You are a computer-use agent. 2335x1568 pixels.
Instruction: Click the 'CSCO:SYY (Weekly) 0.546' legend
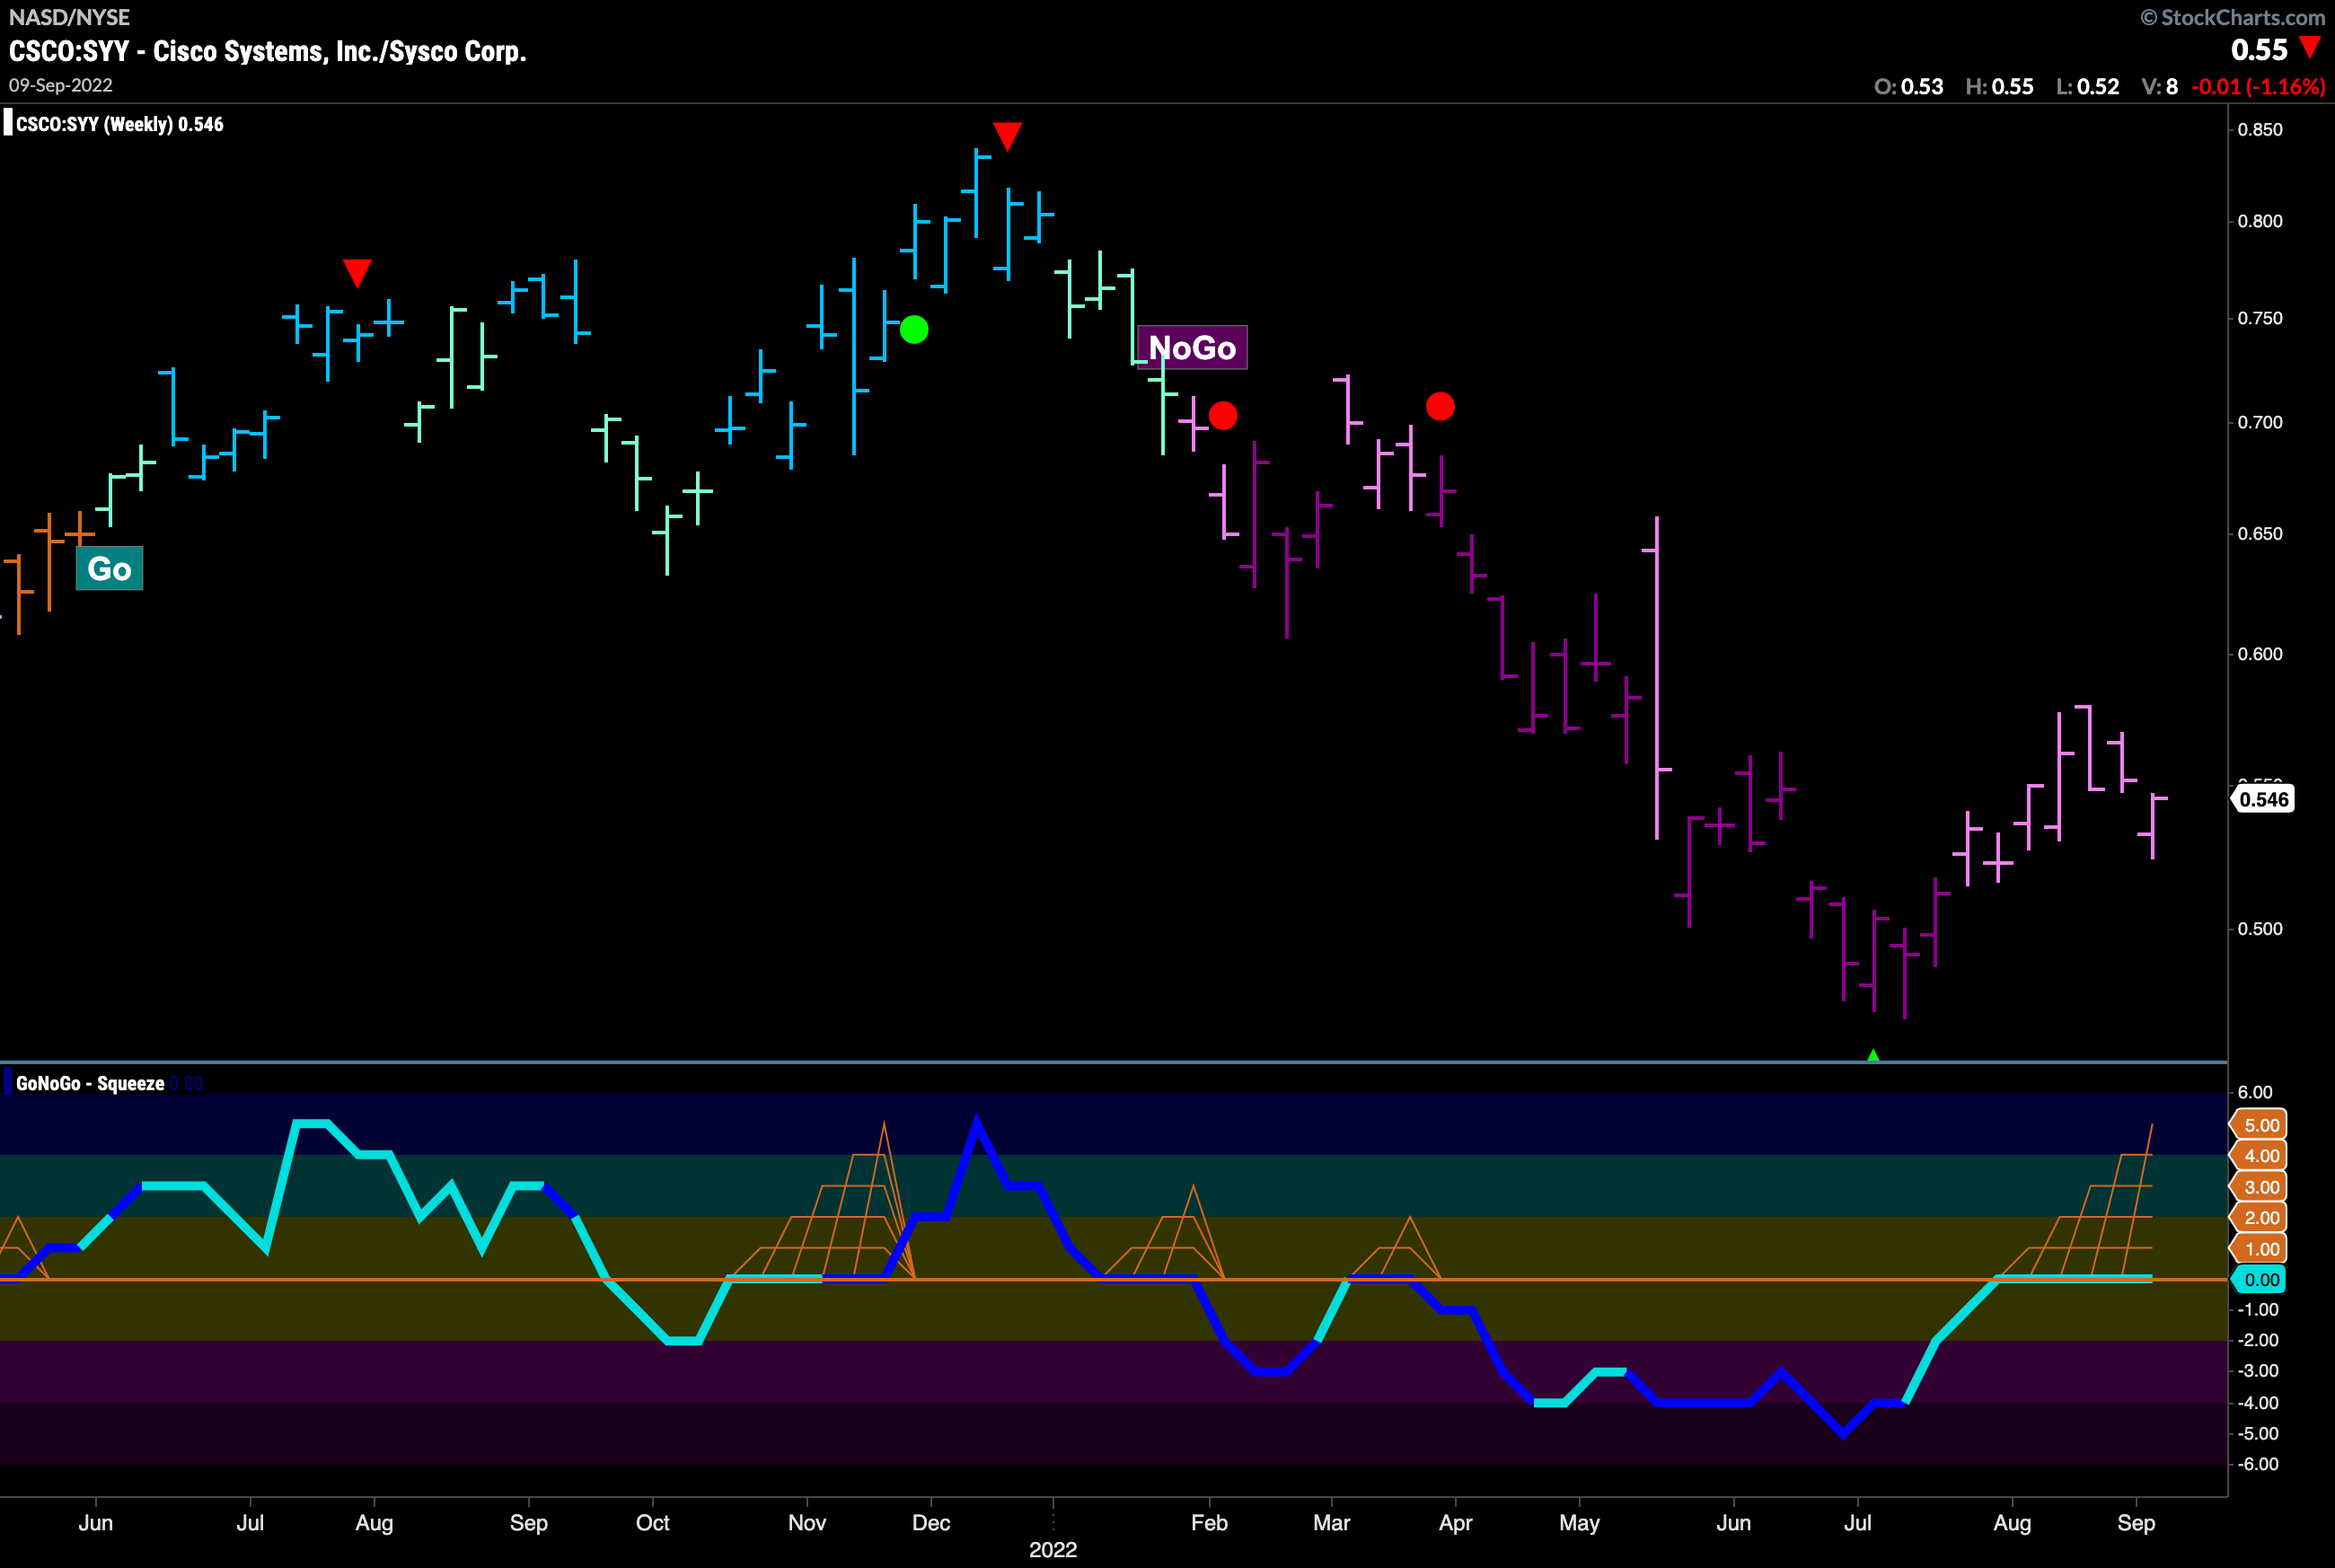tap(119, 124)
